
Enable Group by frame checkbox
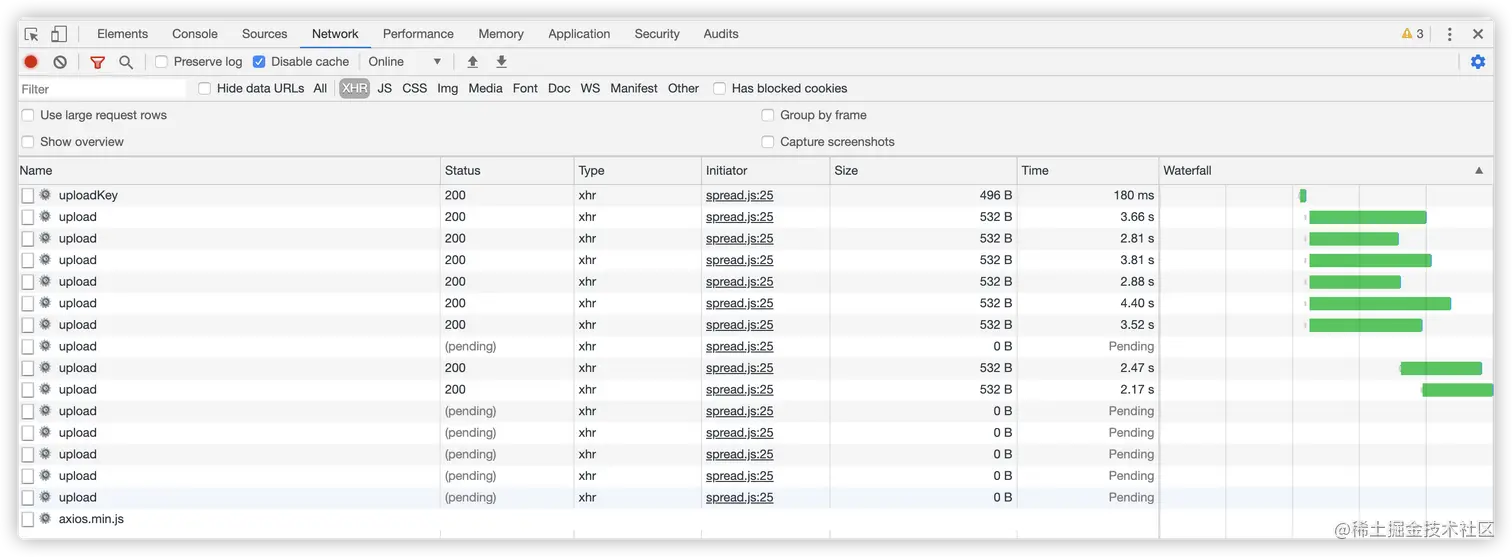pyautogui.click(x=768, y=115)
